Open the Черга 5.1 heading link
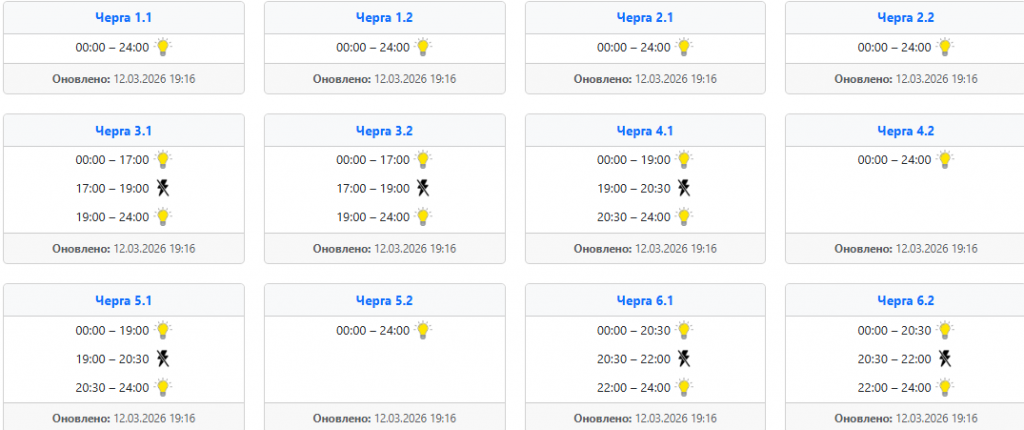 pos(124,300)
